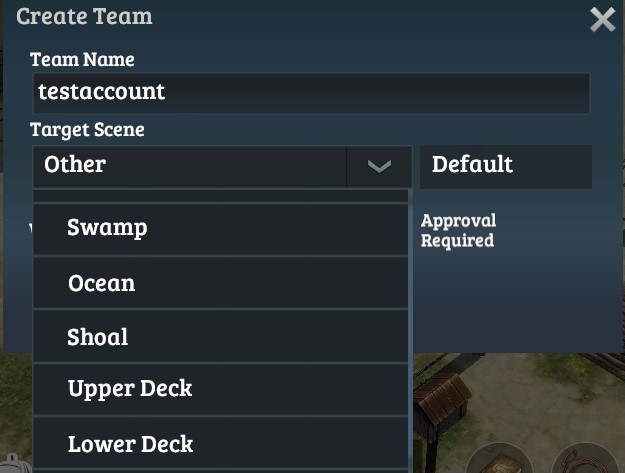Click the Team Name label
This screenshot has height=473, width=625.
tap(82, 60)
